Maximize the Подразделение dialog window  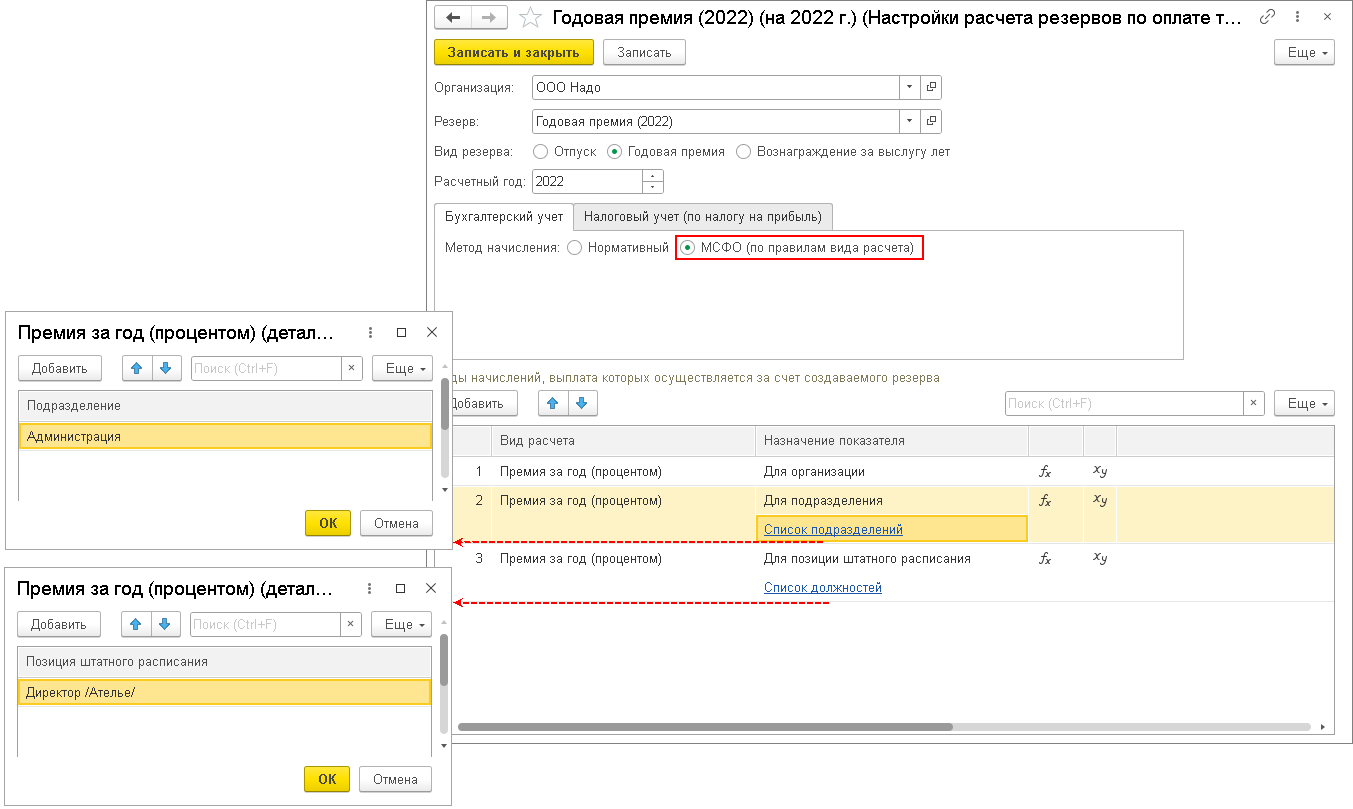click(401, 333)
